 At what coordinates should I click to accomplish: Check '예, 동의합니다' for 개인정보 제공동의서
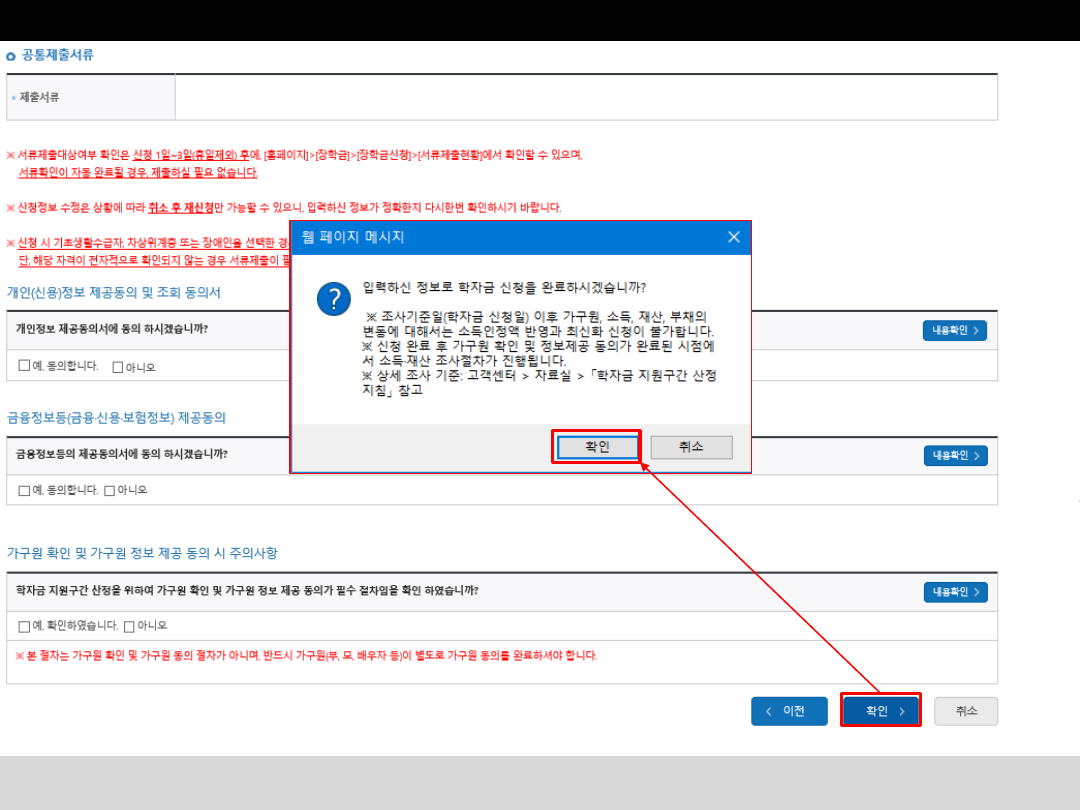(24, 366)
